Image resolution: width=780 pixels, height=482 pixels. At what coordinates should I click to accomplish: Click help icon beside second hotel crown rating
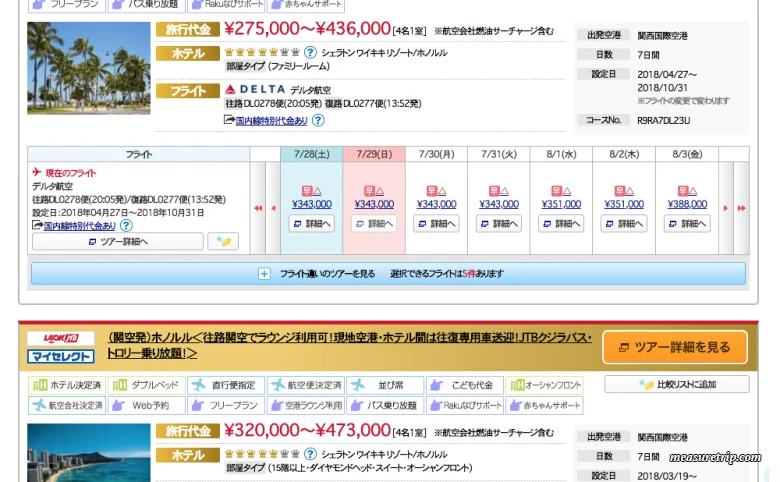[x=310, y=454]
